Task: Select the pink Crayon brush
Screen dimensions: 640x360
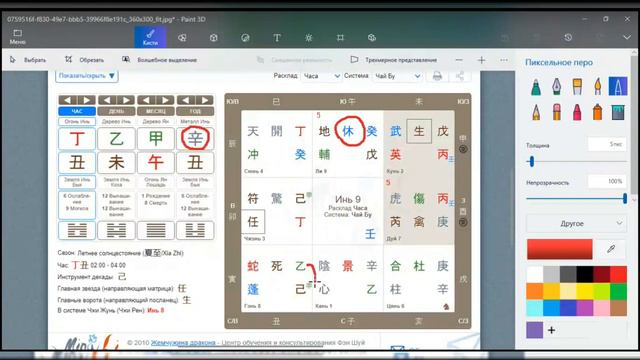Action: click(x=577, y=112)
